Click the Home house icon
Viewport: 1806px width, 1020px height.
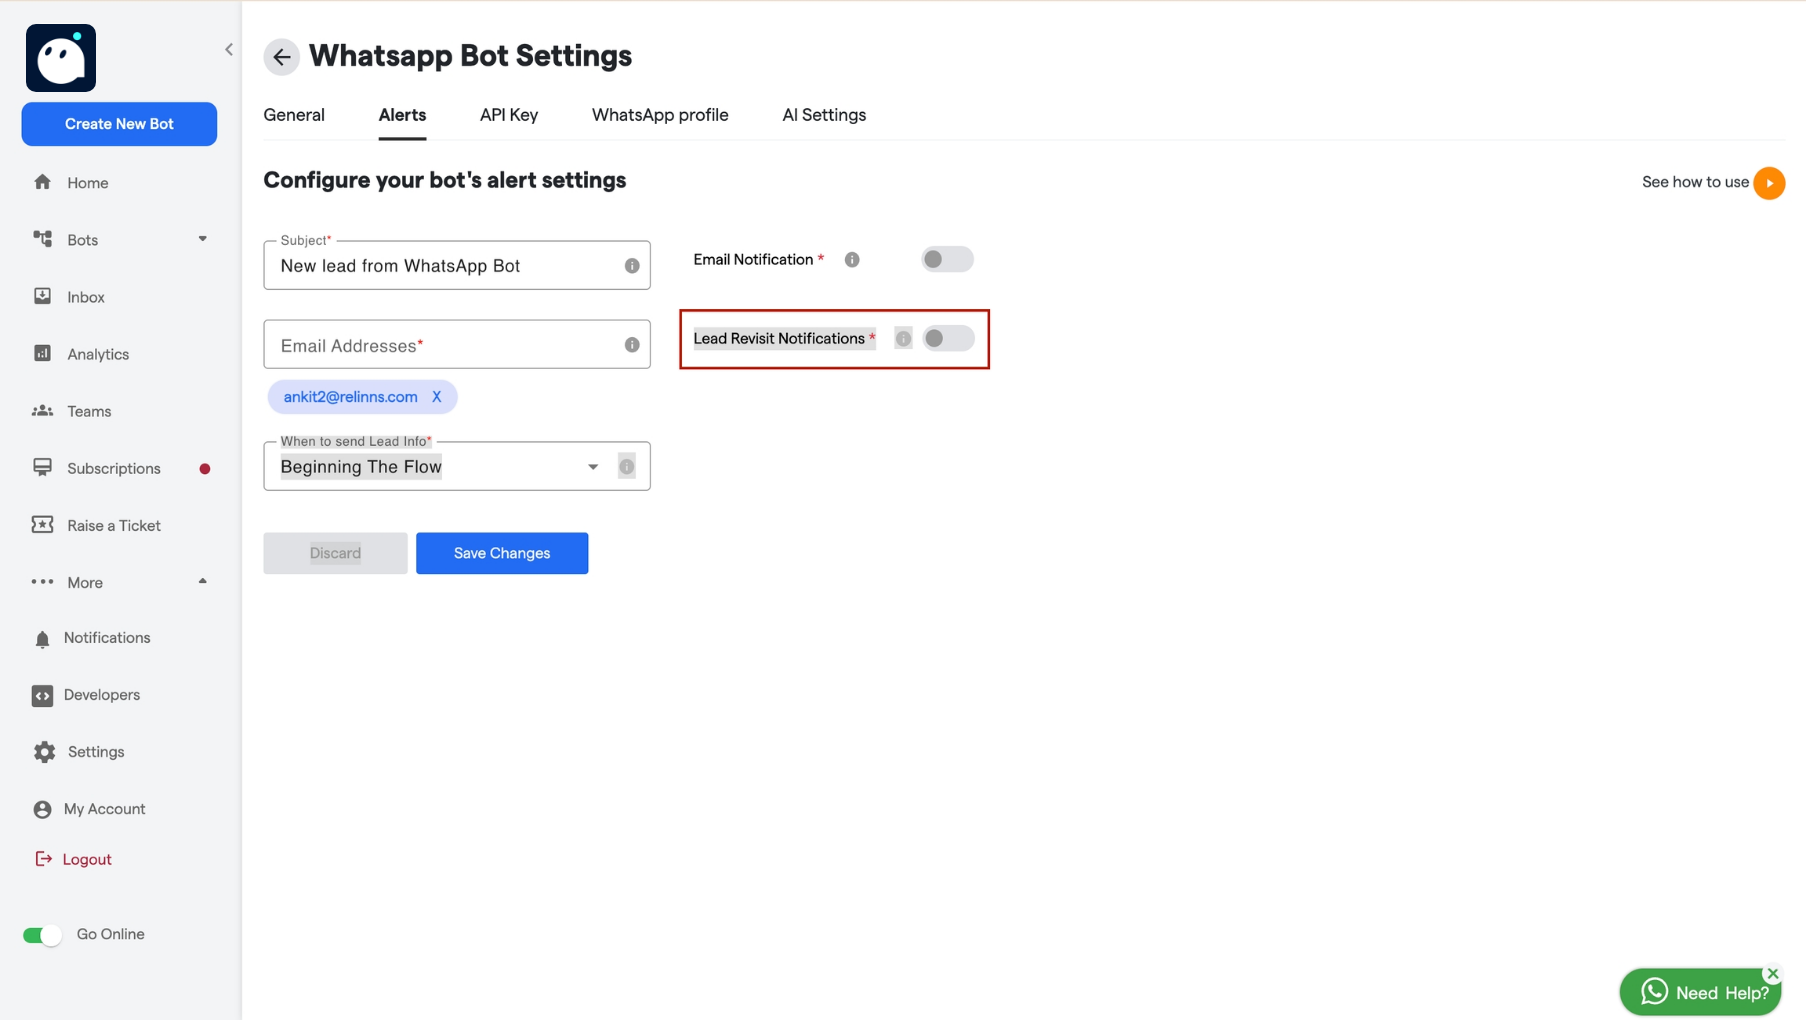coord(42,182)
